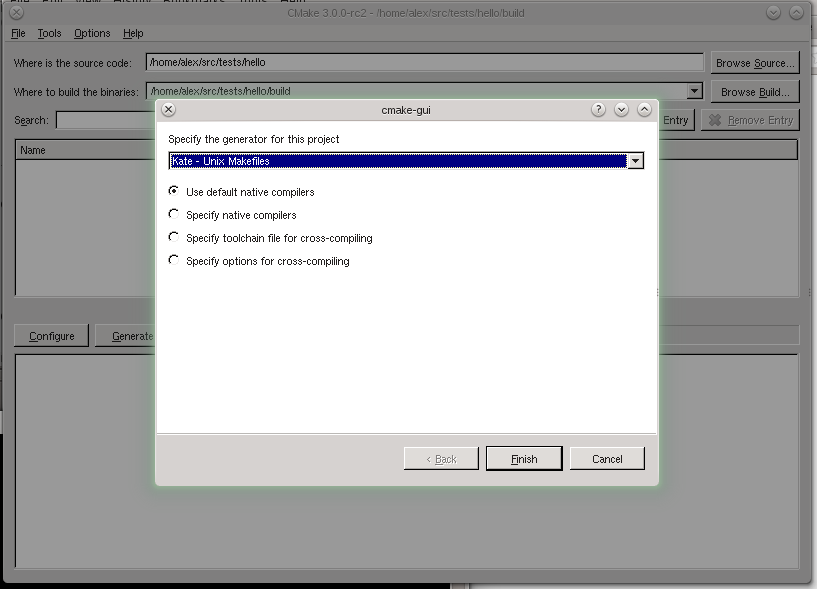The image size is (817, 589).
Task: Close the cmake-gui dialog with X icon
Action: coord(168,110)
